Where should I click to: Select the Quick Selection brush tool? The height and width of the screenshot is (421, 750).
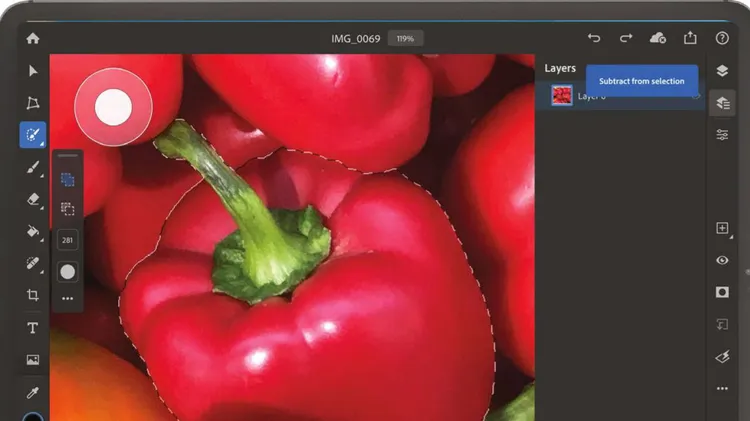pos(33,135)
